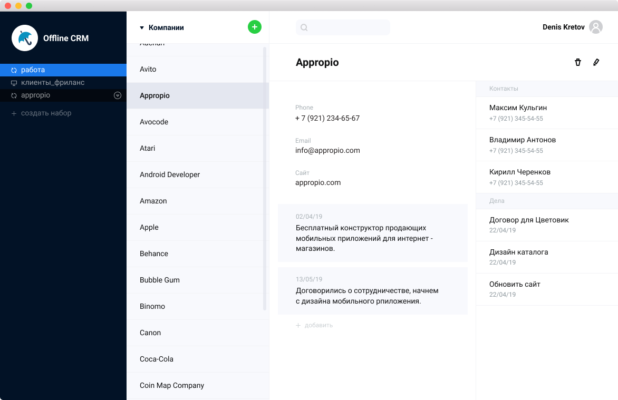Screen dimensions: 618x400
Task: Open the Denis Kretov user avatar
Action: click(596, 27)
